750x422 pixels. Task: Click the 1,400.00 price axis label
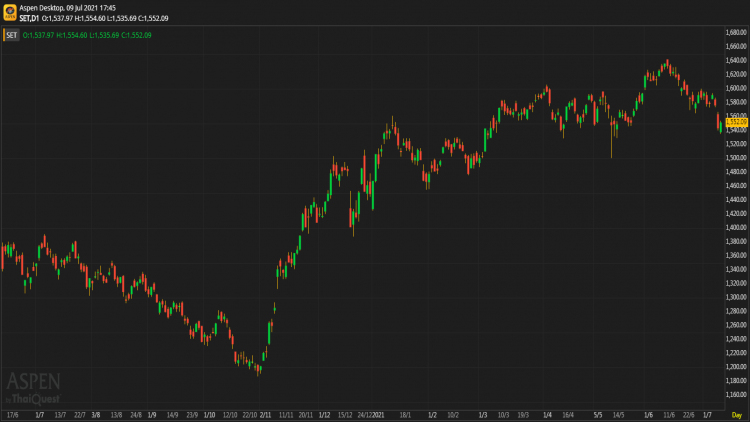(736, 228)
